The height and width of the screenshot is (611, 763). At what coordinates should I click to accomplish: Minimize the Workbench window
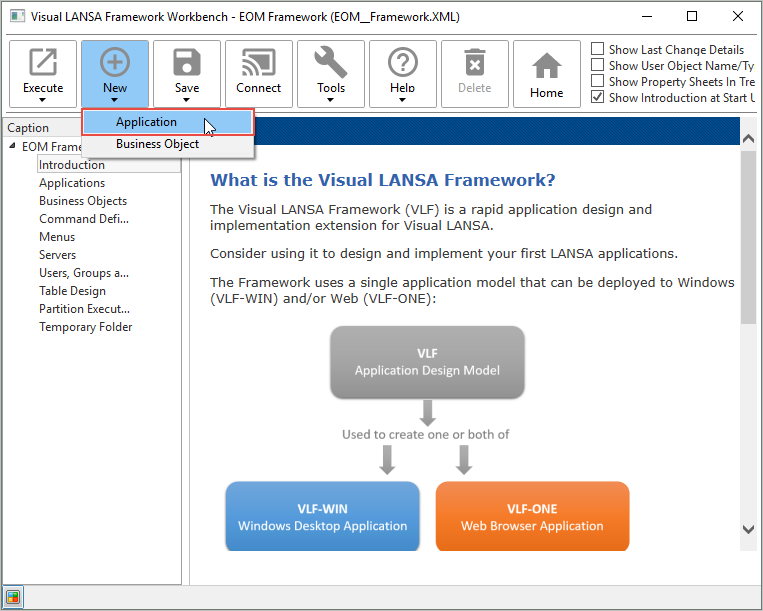(647, 17)
